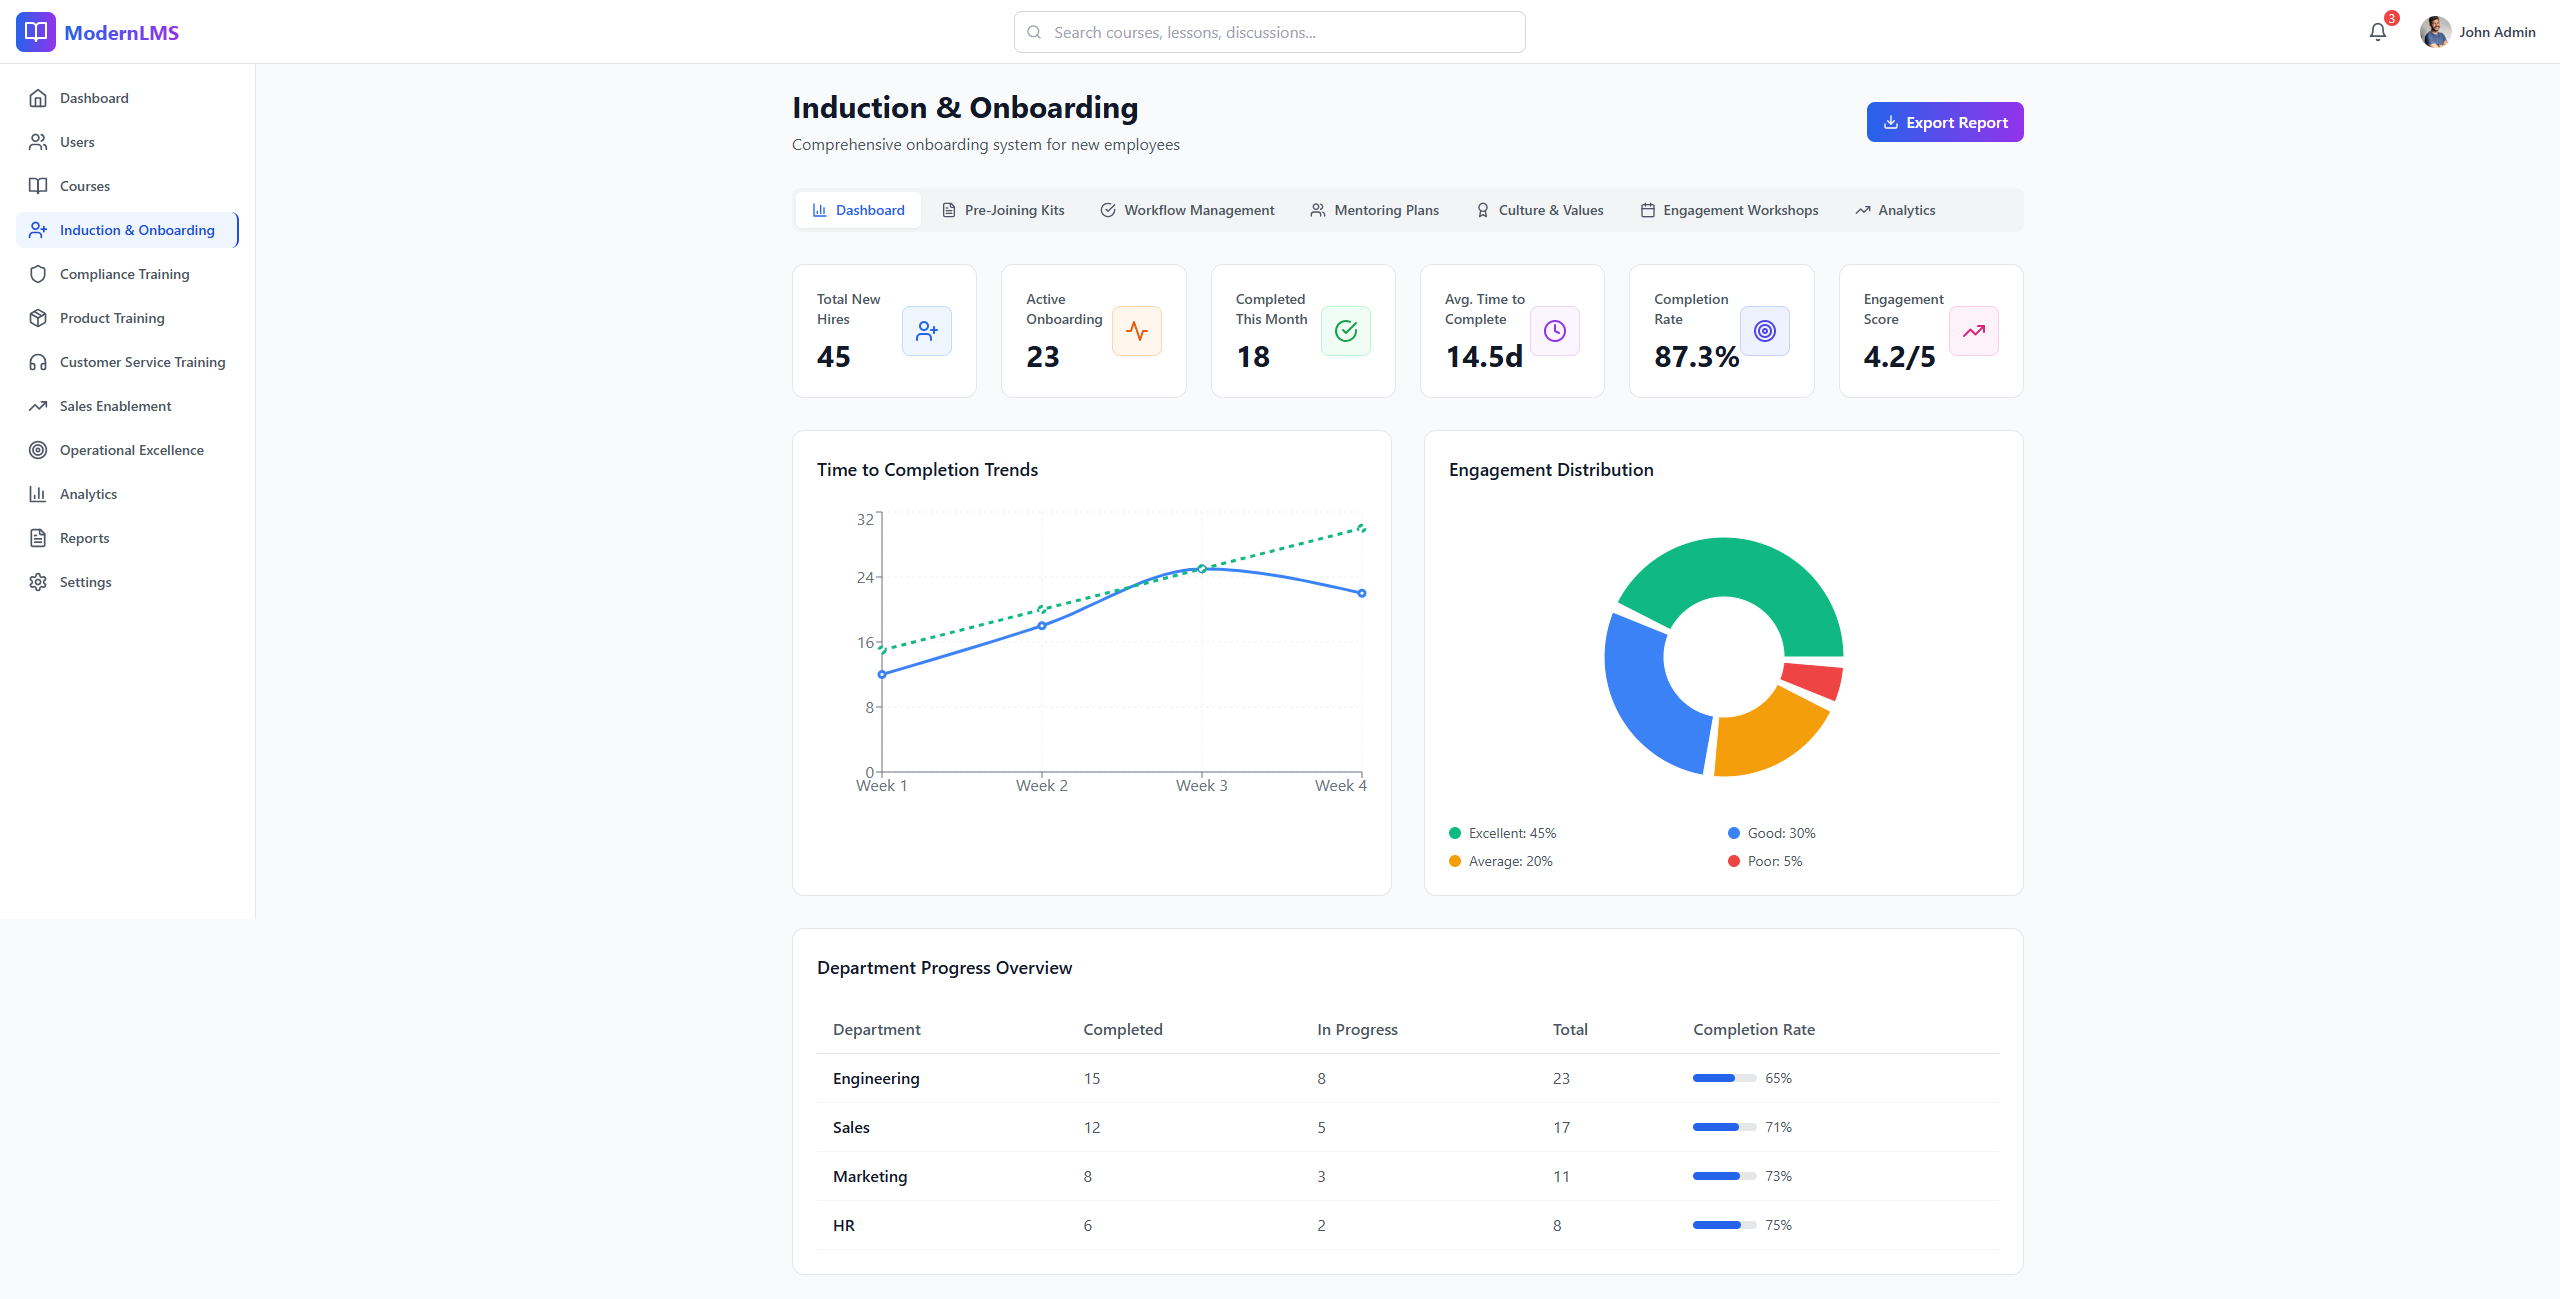
Task: Click the notification bell icon
Action: (2377, 32)
